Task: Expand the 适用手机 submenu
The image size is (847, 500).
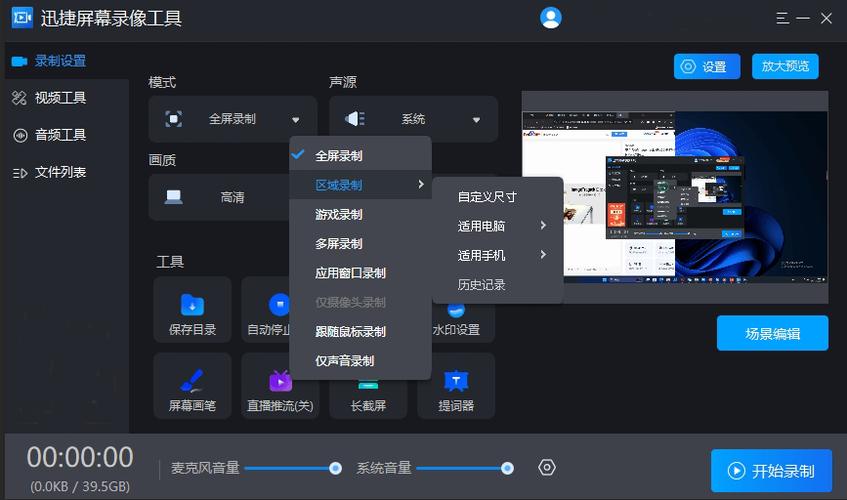Action: click(x=498, y=255)
